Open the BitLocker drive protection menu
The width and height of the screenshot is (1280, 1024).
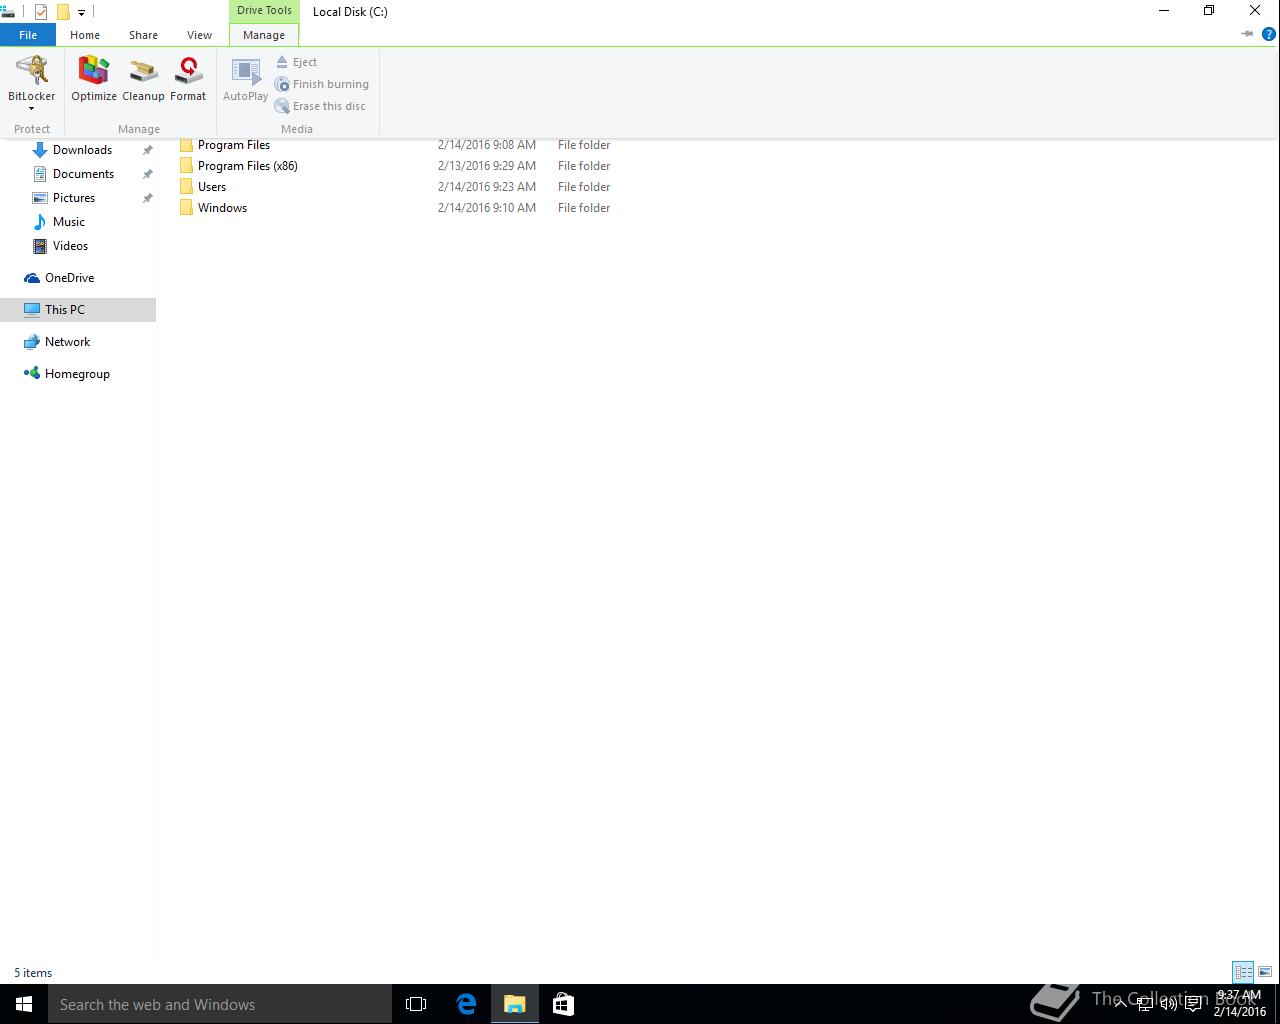click(32, 83)
